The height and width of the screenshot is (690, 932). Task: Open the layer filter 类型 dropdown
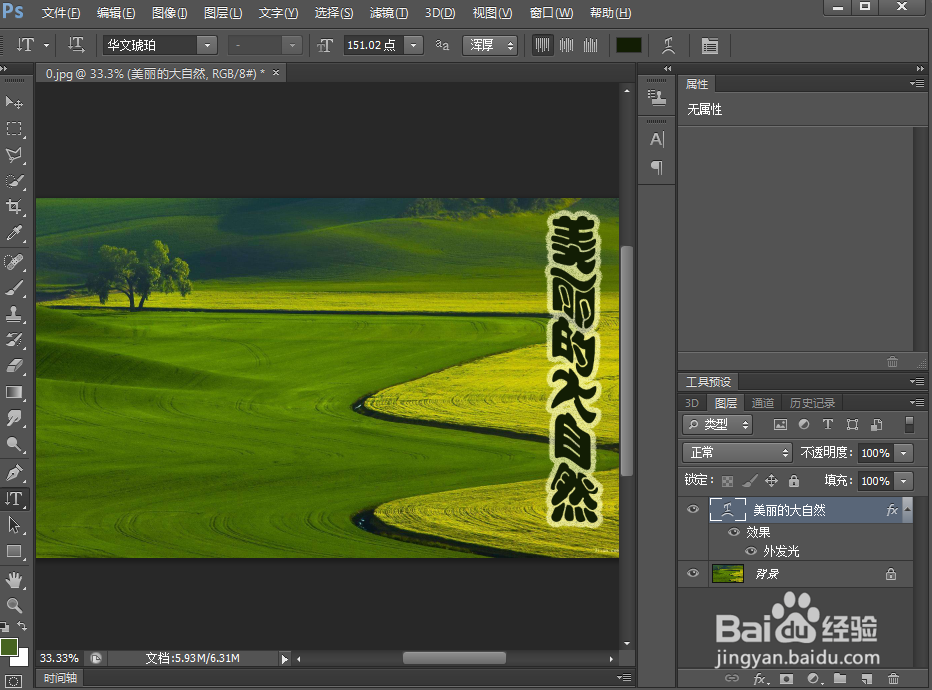point(718,424)
